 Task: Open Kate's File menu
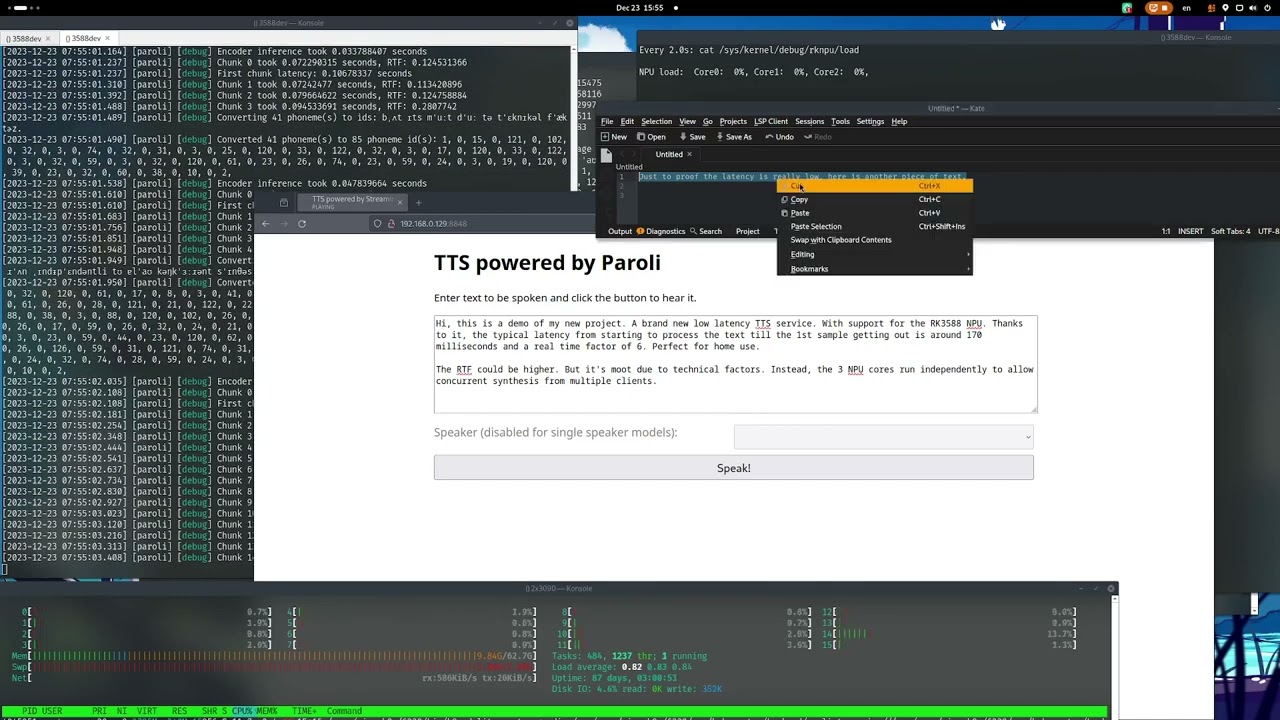click(607, 122)
